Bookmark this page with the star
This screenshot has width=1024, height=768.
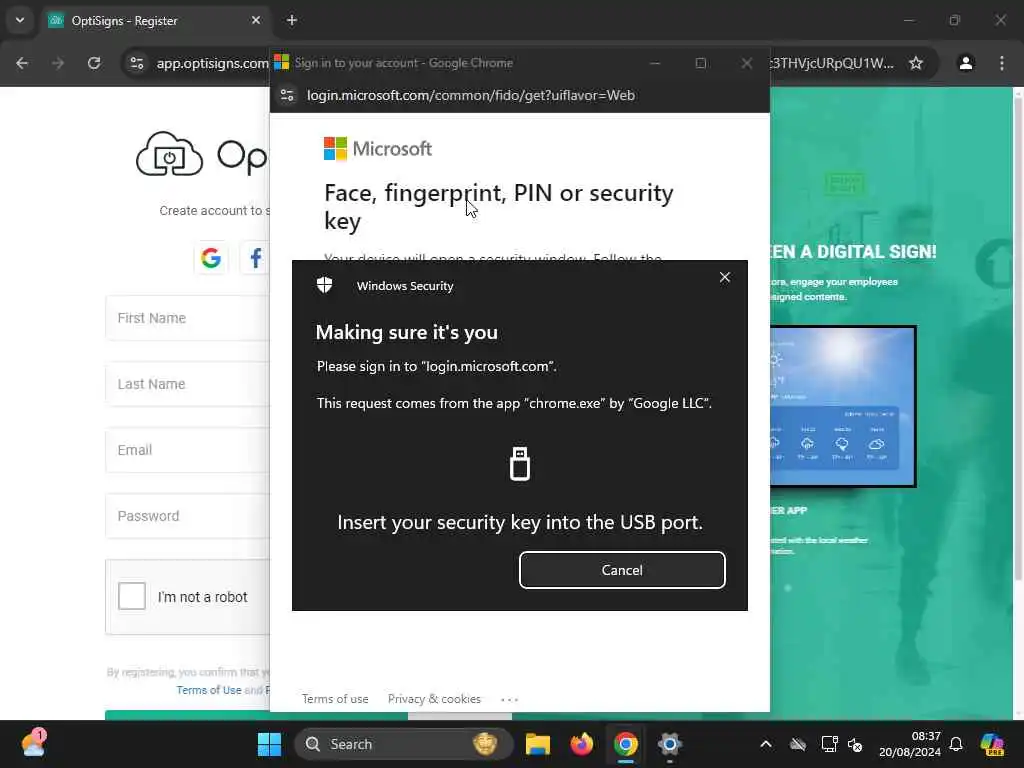click(x=916, y=63)
